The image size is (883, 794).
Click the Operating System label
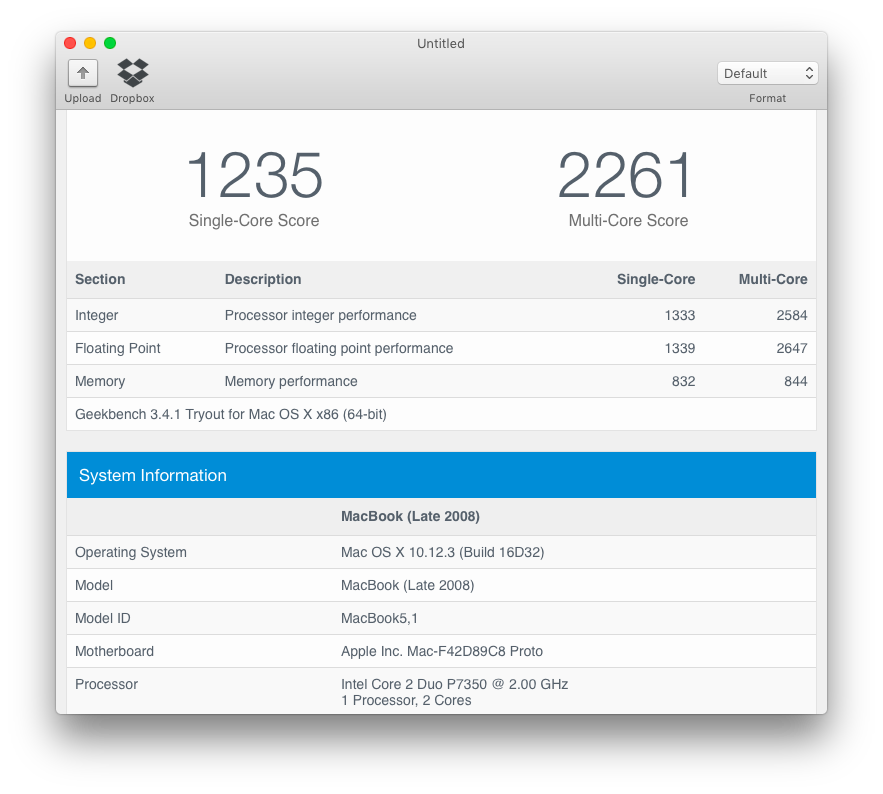tap(131, 552)
